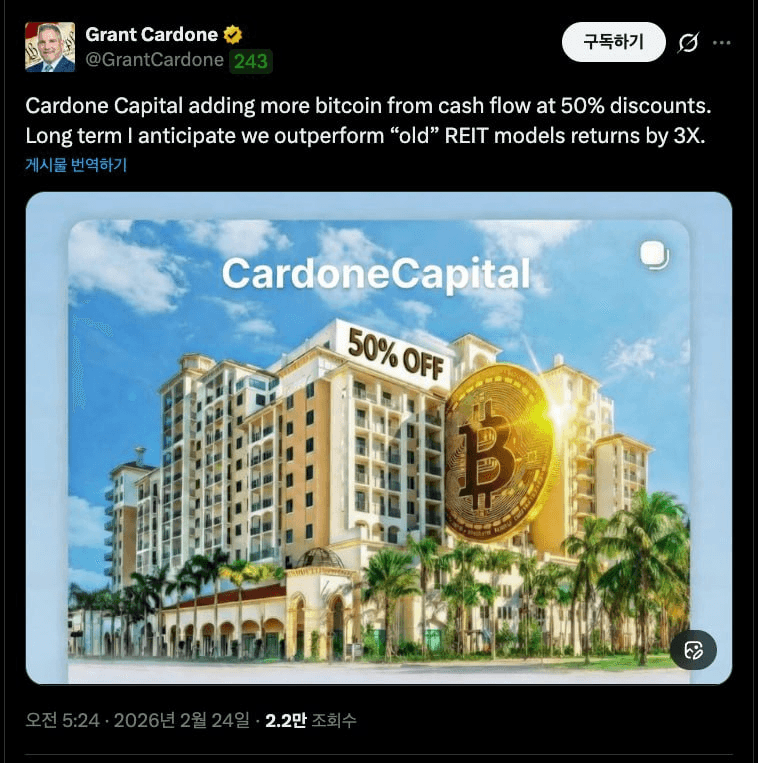Image resolution: width=758 pixels, height=763 pixels.
Task: Click the 2026년 2월 24일 date
Action: (181, 720)
